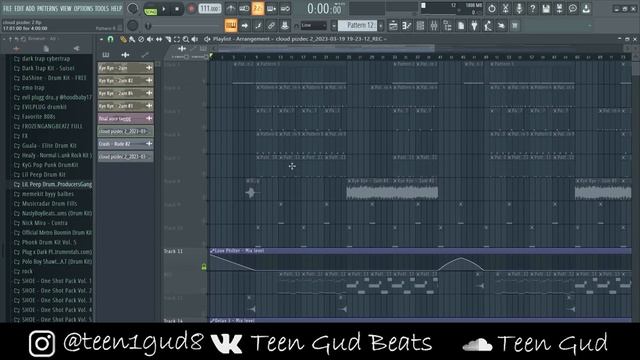Image resolution: width=640 pixels, height=360 pixels.
Task: Click the step editing arrow icon
Action: coord(244,26)
